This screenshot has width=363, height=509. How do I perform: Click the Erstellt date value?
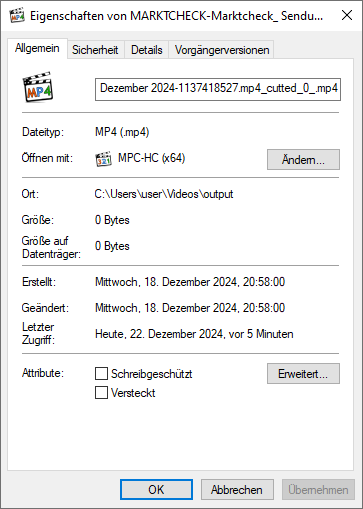pos(190,282)
